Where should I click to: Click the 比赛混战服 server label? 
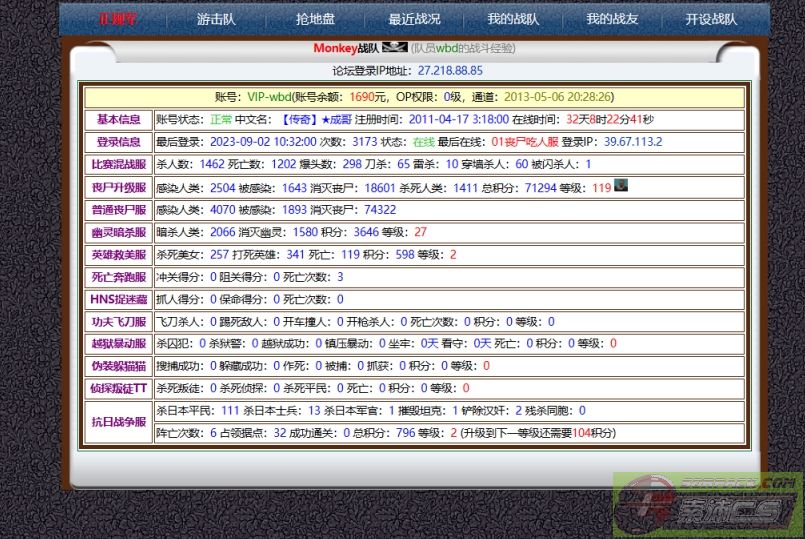coord(118,165)
